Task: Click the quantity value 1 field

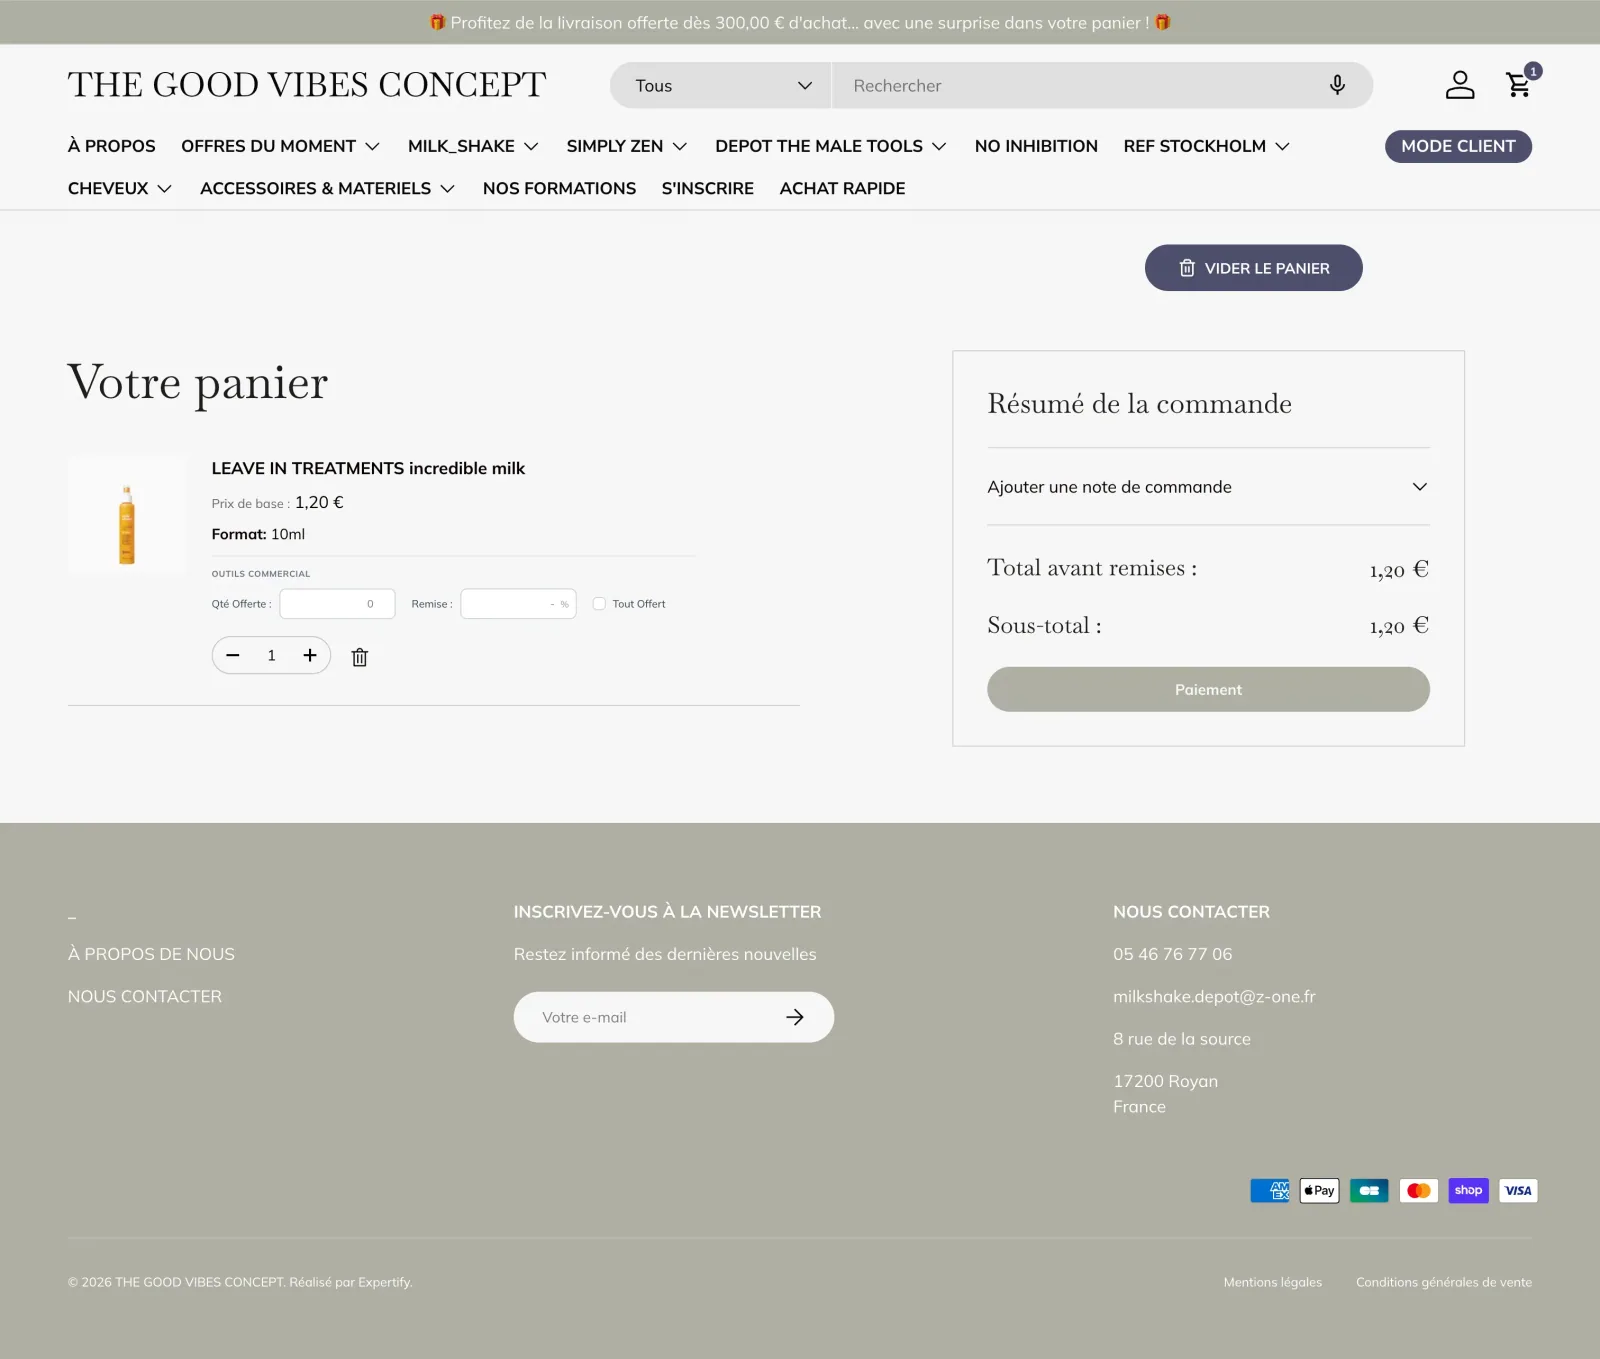Action: click(x=271, y=655)
